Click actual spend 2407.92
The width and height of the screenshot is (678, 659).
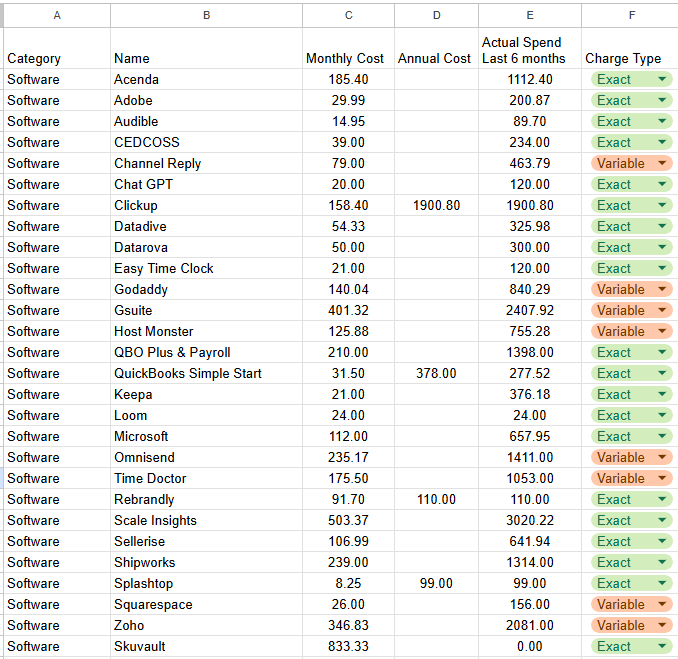click(530, 310)
